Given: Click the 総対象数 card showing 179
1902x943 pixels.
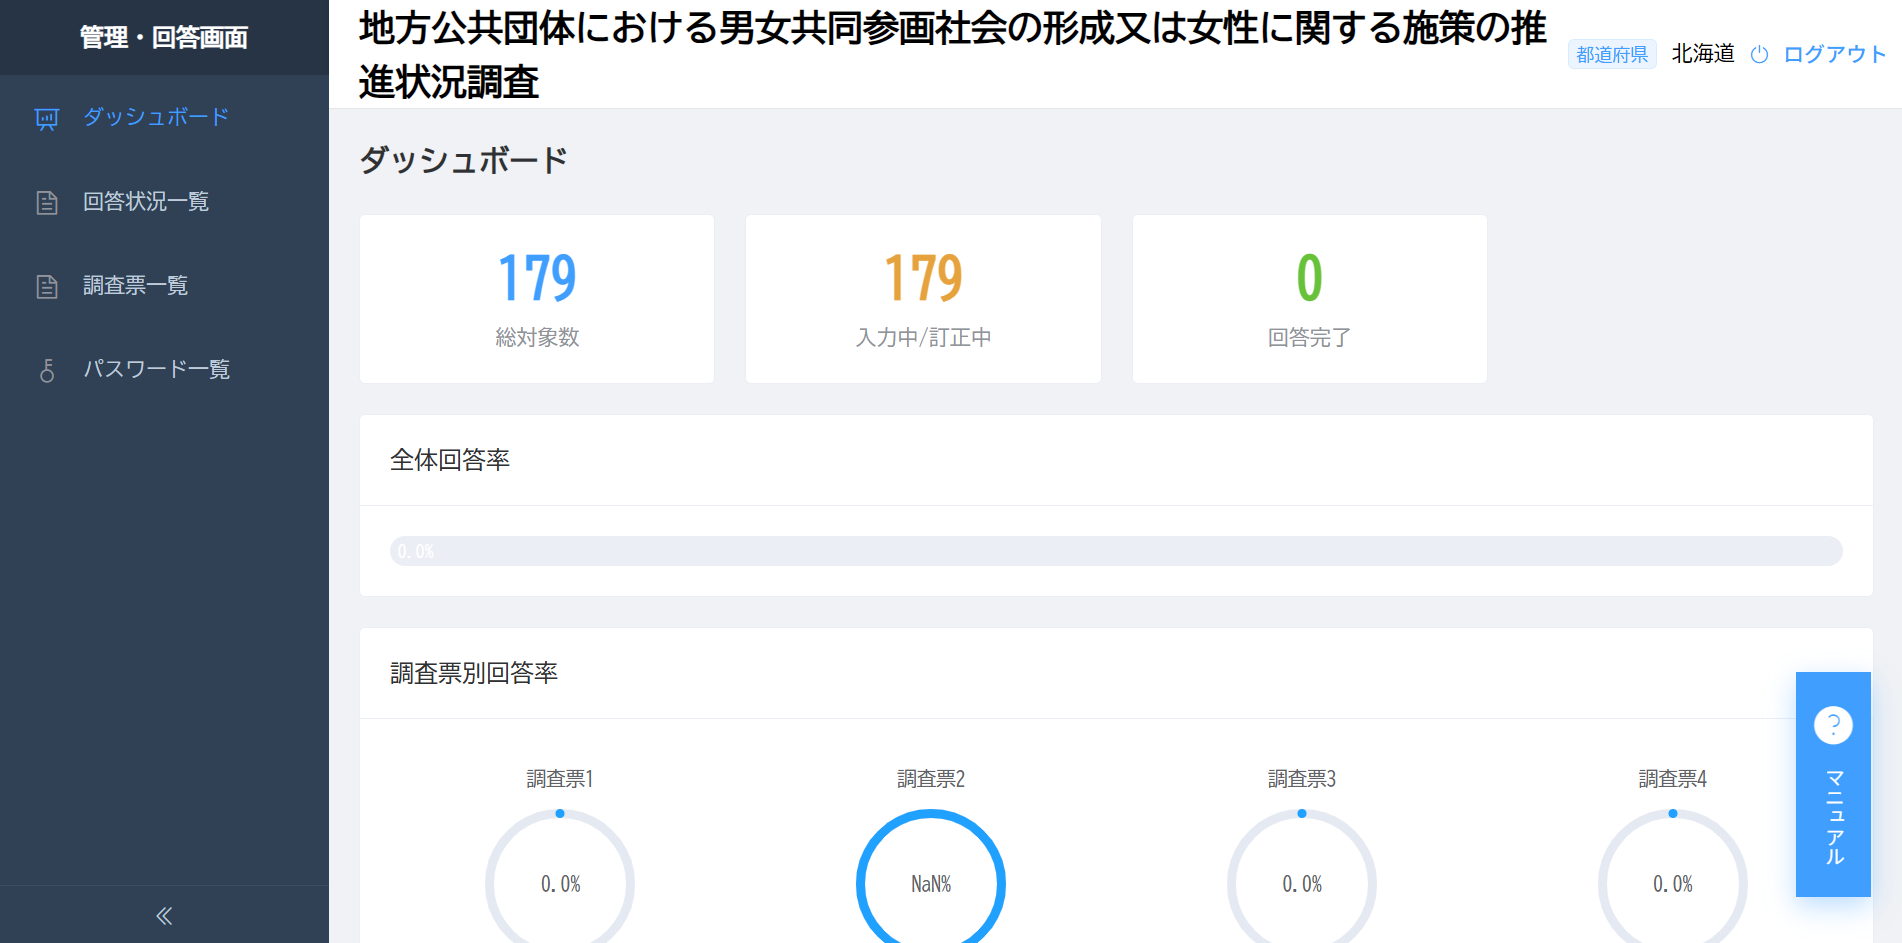Looking at the screenshot, I should (537, 299).
